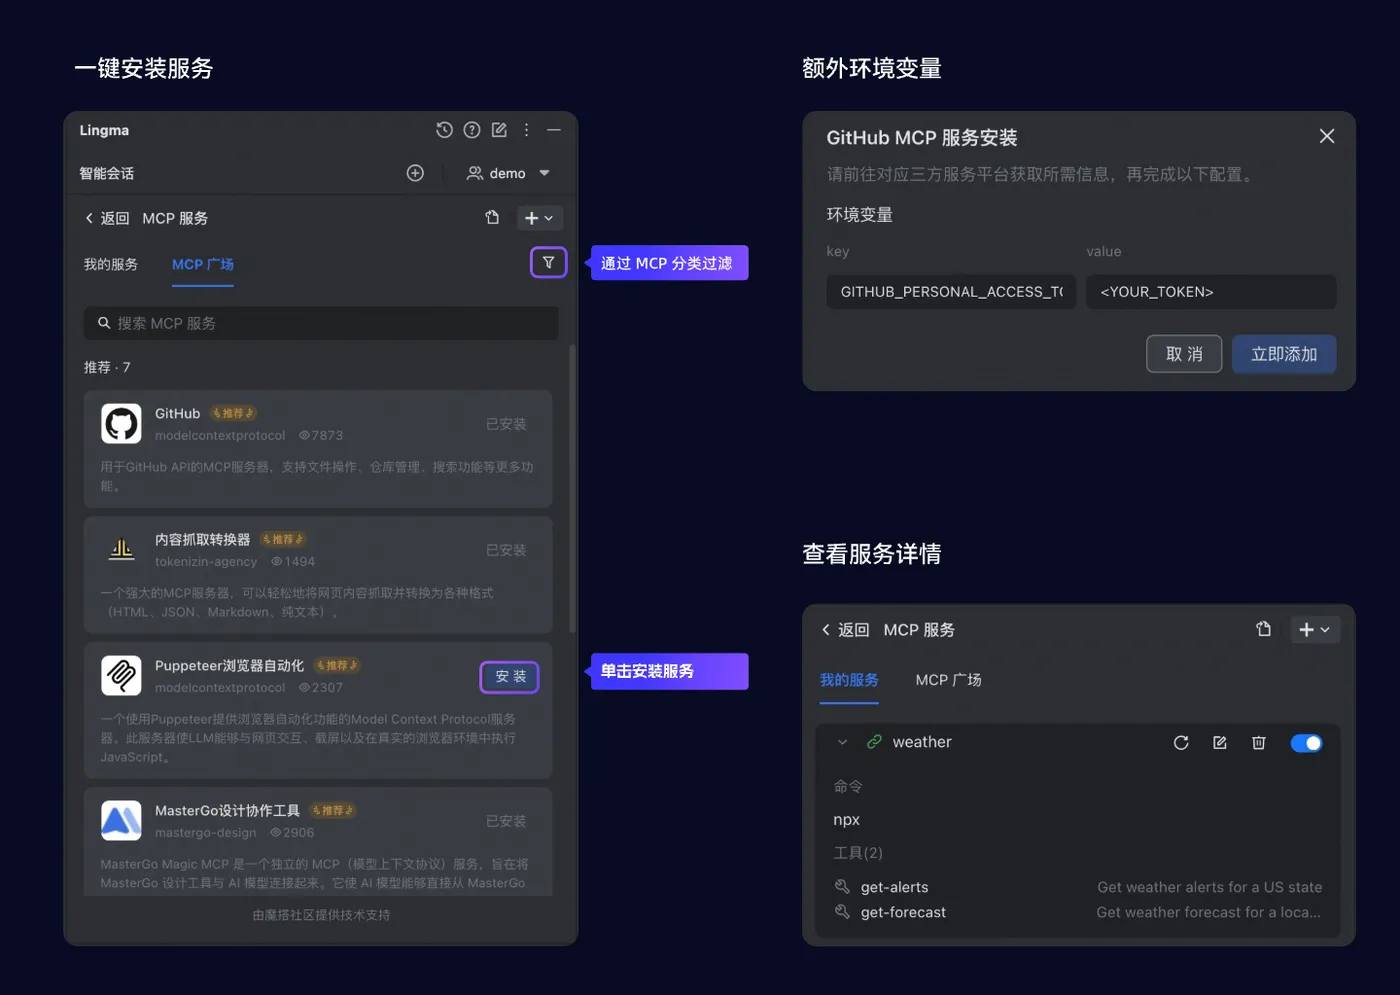Edit the weather service configuration
Viewport: 1400px width, 995px height.
[x=1220, y=743]
